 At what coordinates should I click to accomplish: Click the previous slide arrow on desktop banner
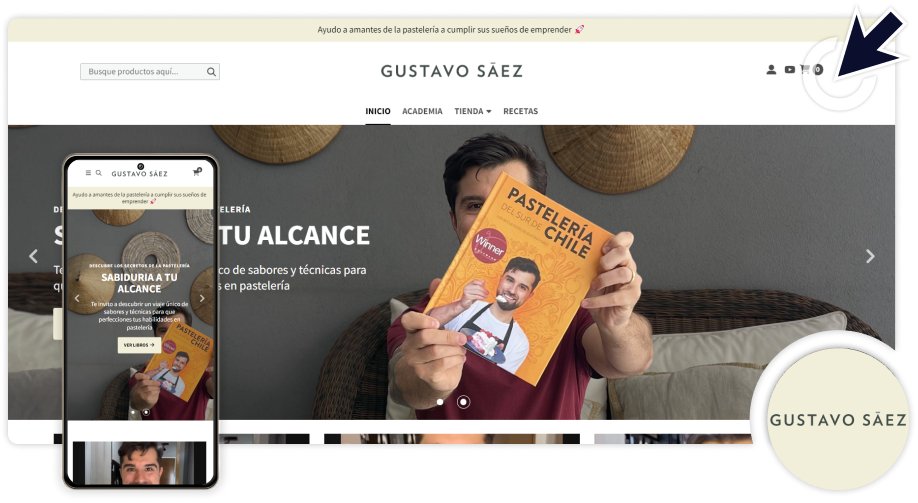pos(33,256)
